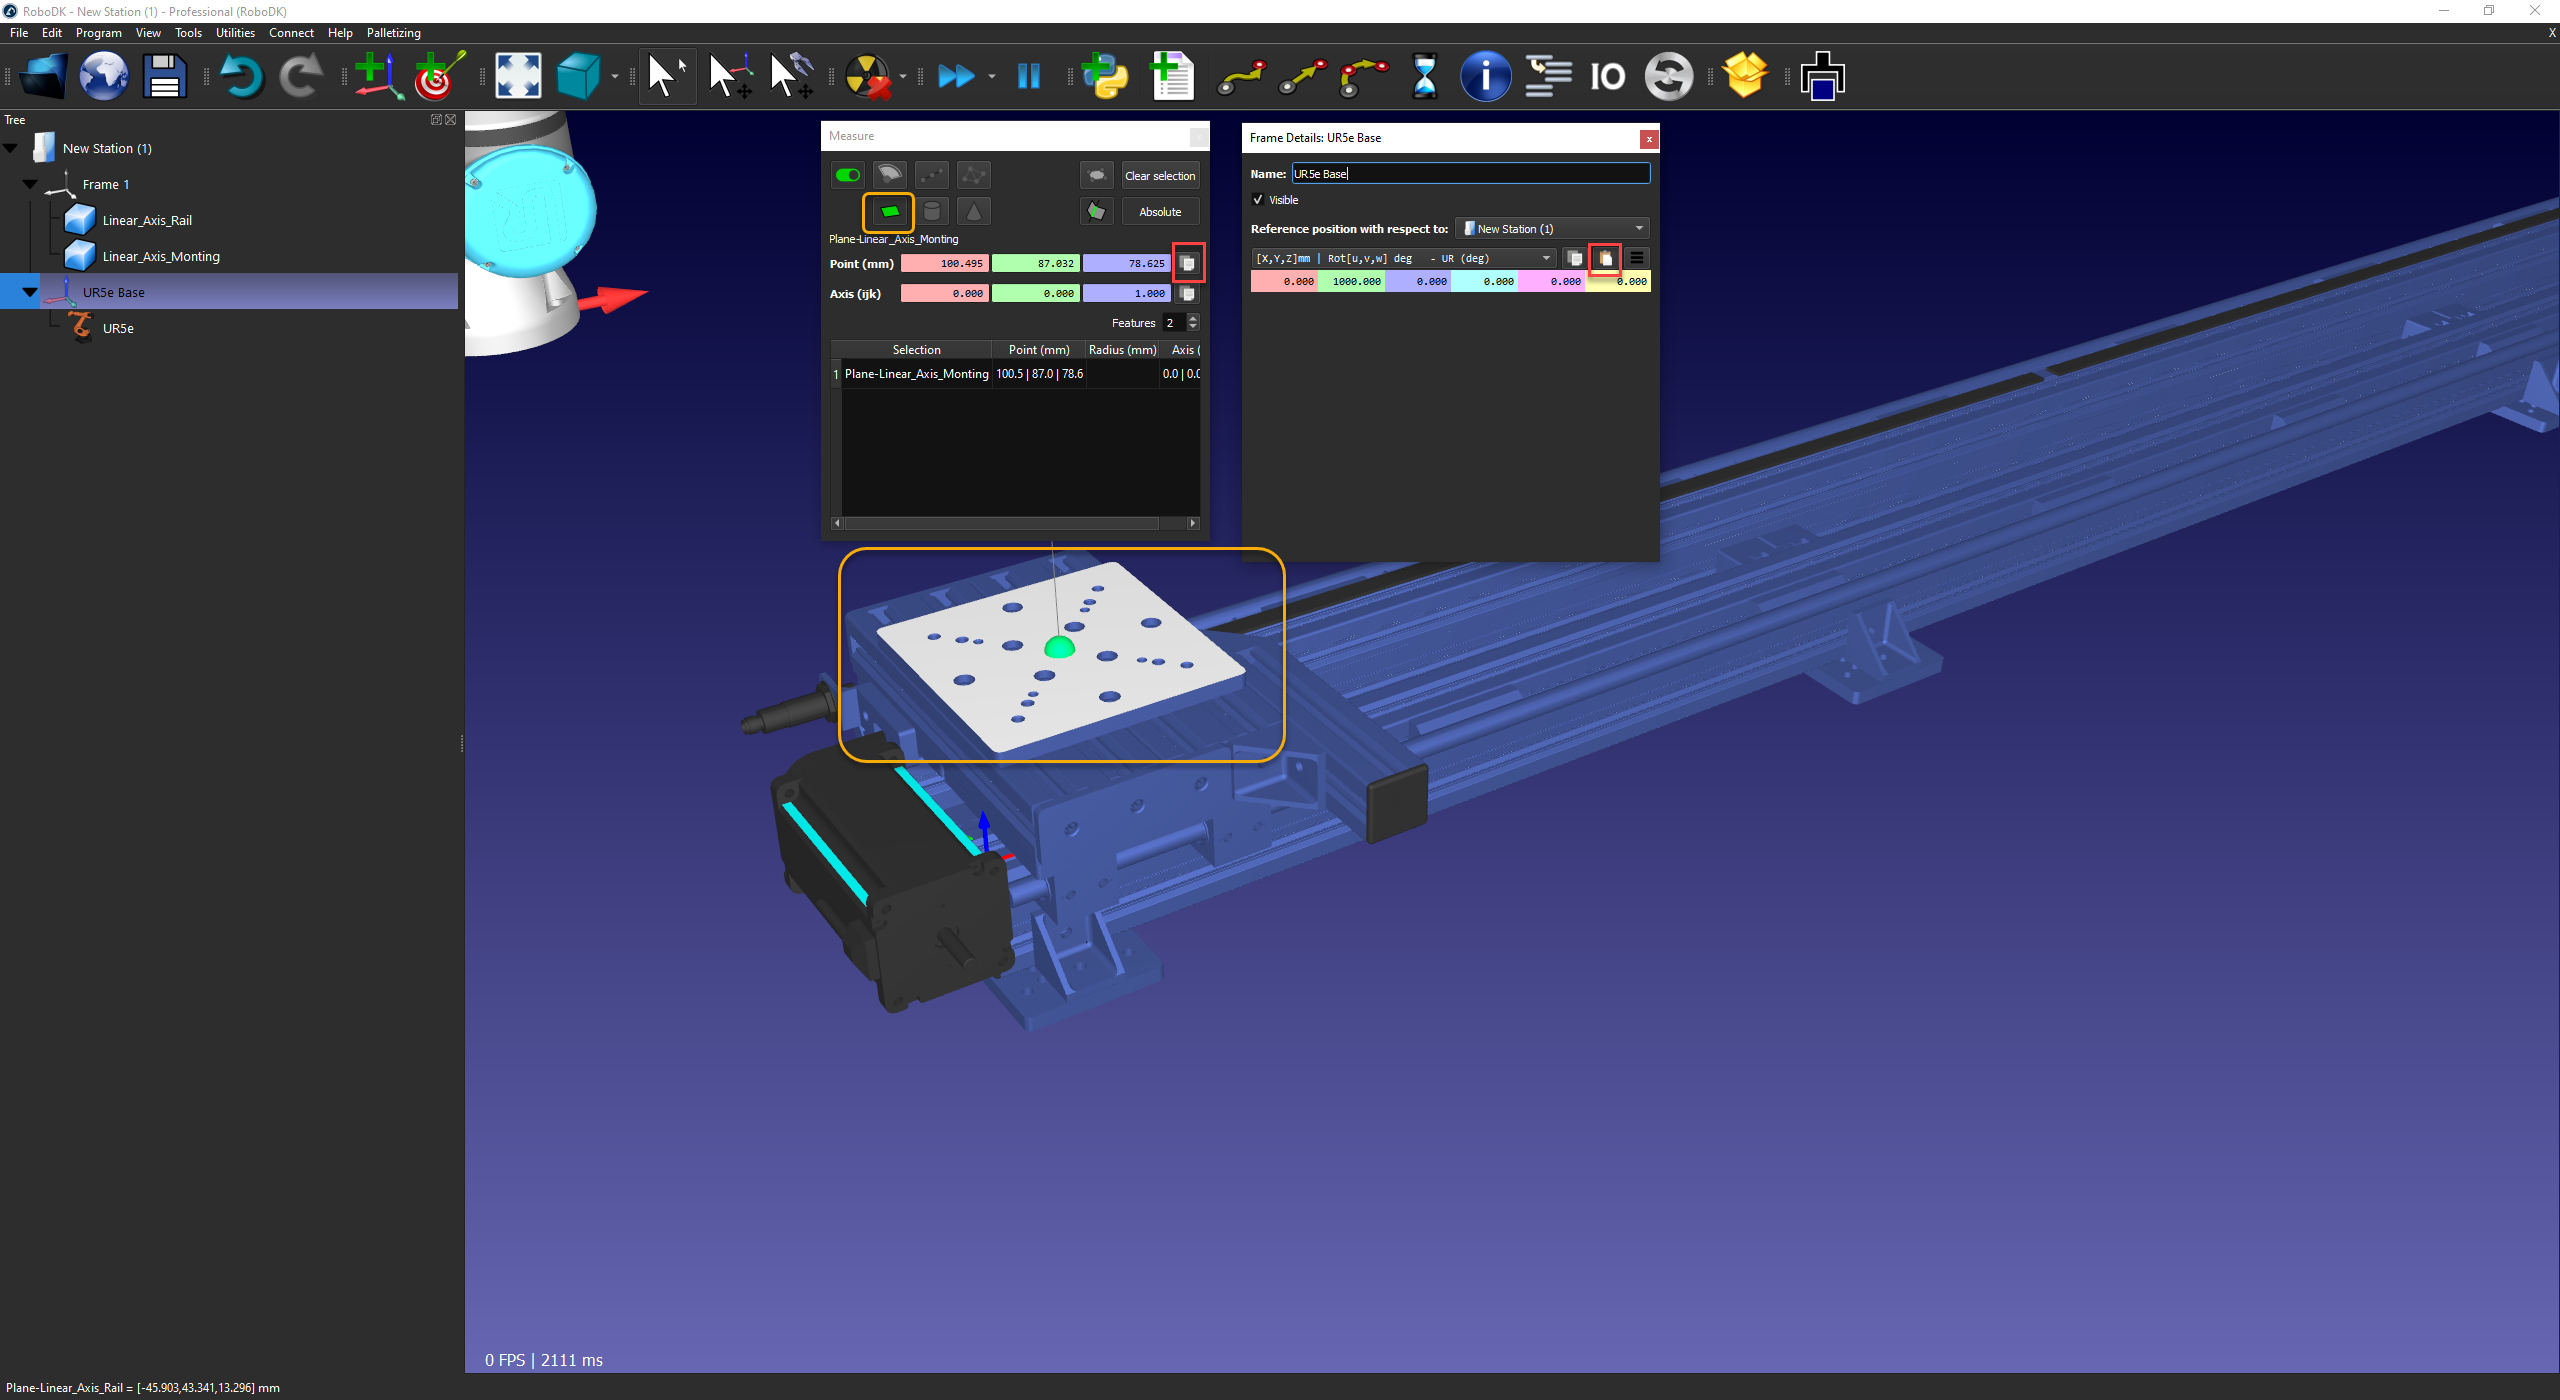Screen dimensions: 2560x1400
Task: Open the Utilities menu
Action: pyautogui.click(x=235, y=33)
